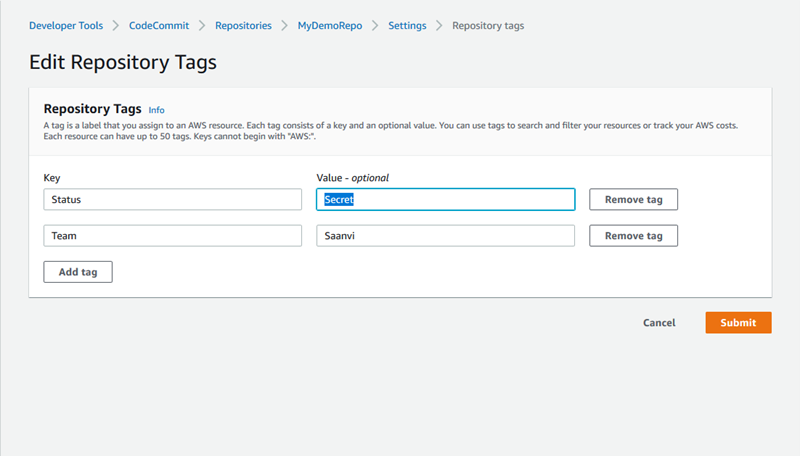Click the Secret value input field

coord(445,199)
